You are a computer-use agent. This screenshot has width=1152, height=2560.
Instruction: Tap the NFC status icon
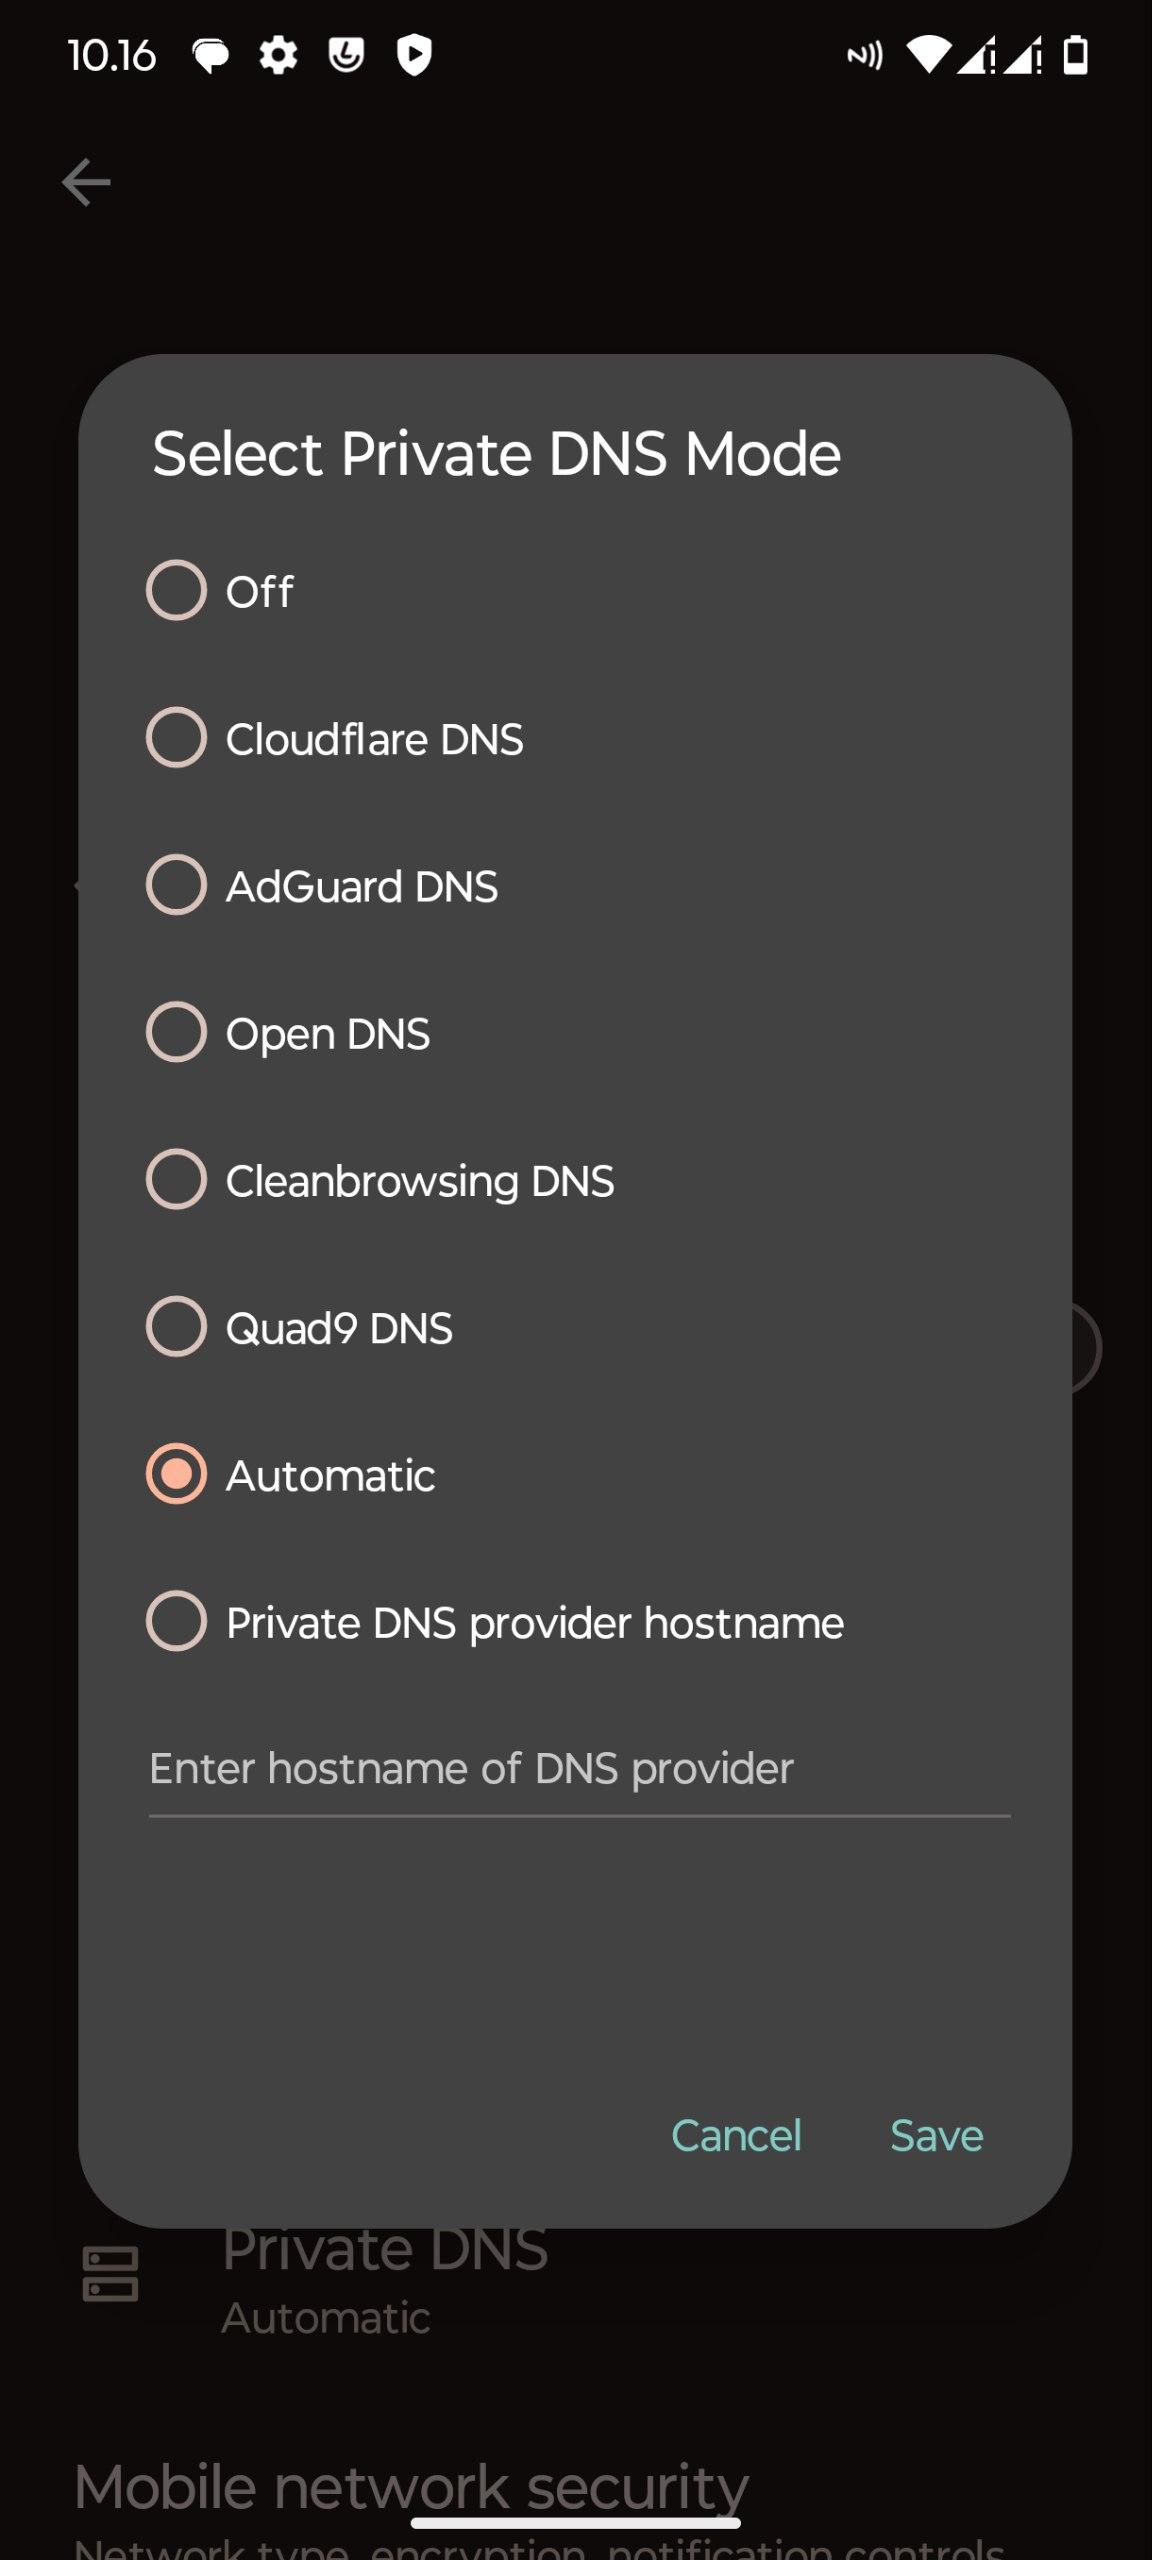865,56
